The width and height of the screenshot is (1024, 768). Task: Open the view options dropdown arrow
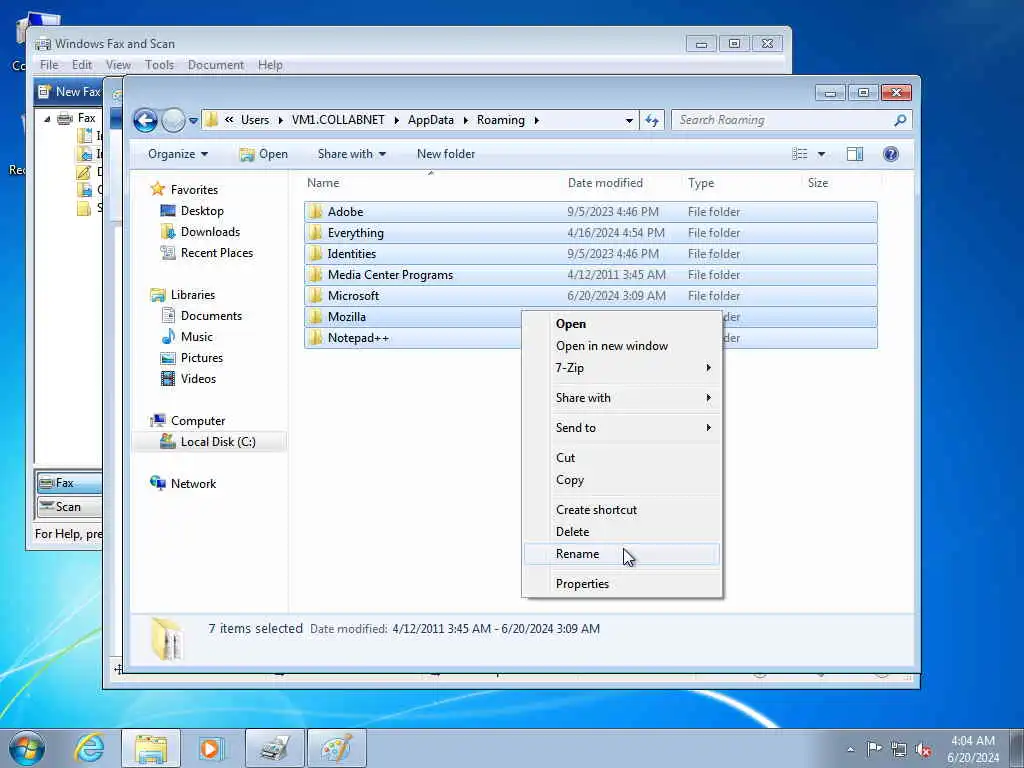click(x=821, y=154)
